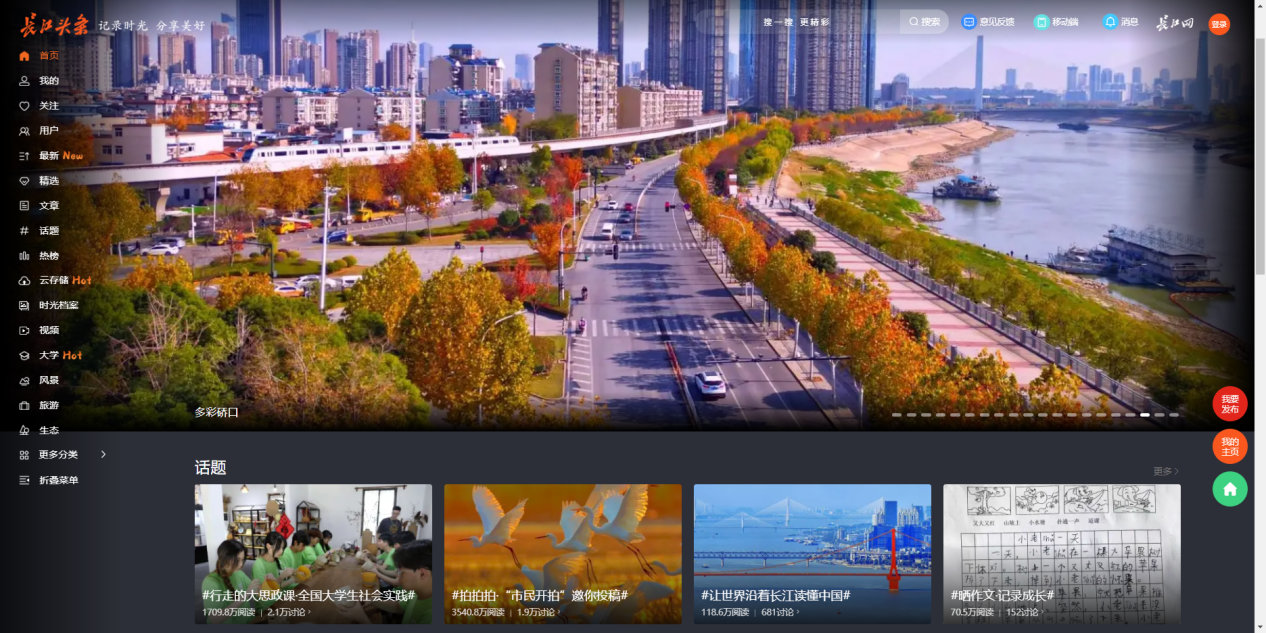The height and width of the screenshot is (633, 1266).
Task: Select the last carousel indicator dot
Action: 1174,414
